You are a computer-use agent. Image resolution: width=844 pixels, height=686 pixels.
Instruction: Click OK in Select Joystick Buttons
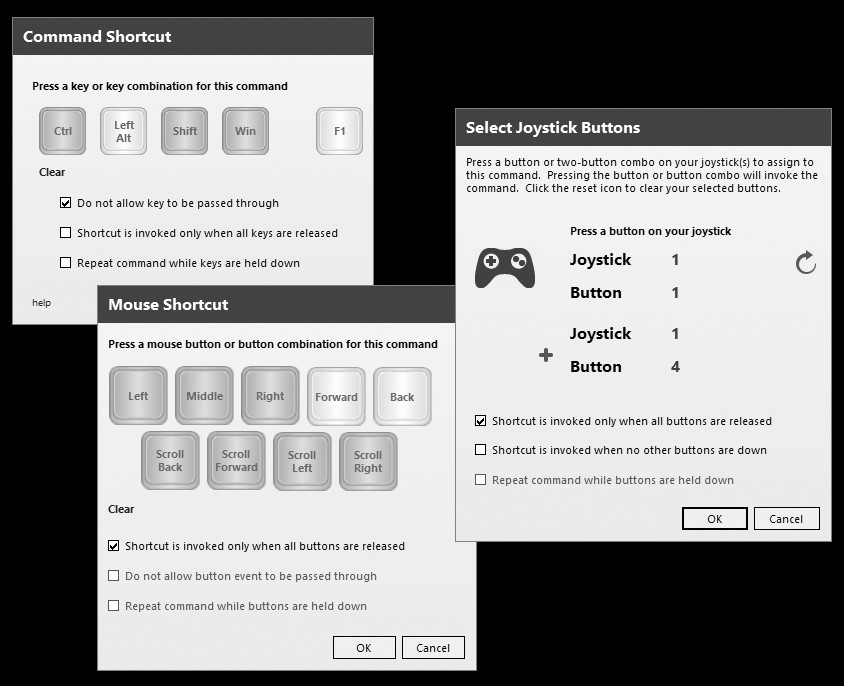click(714, 518)
